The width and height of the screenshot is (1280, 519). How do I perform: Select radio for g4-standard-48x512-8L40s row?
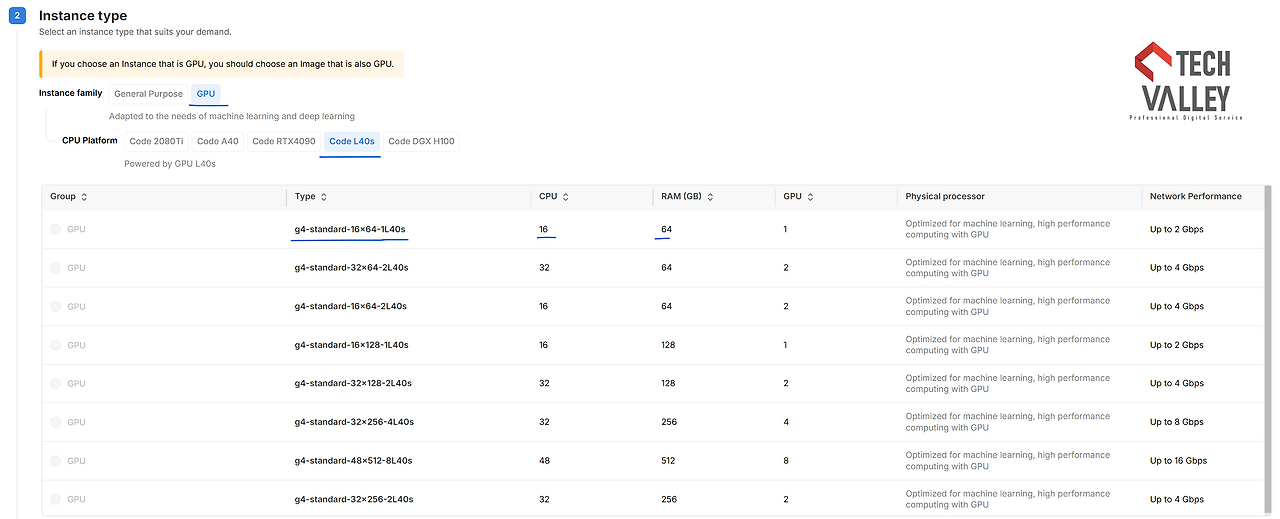[56, 461]
